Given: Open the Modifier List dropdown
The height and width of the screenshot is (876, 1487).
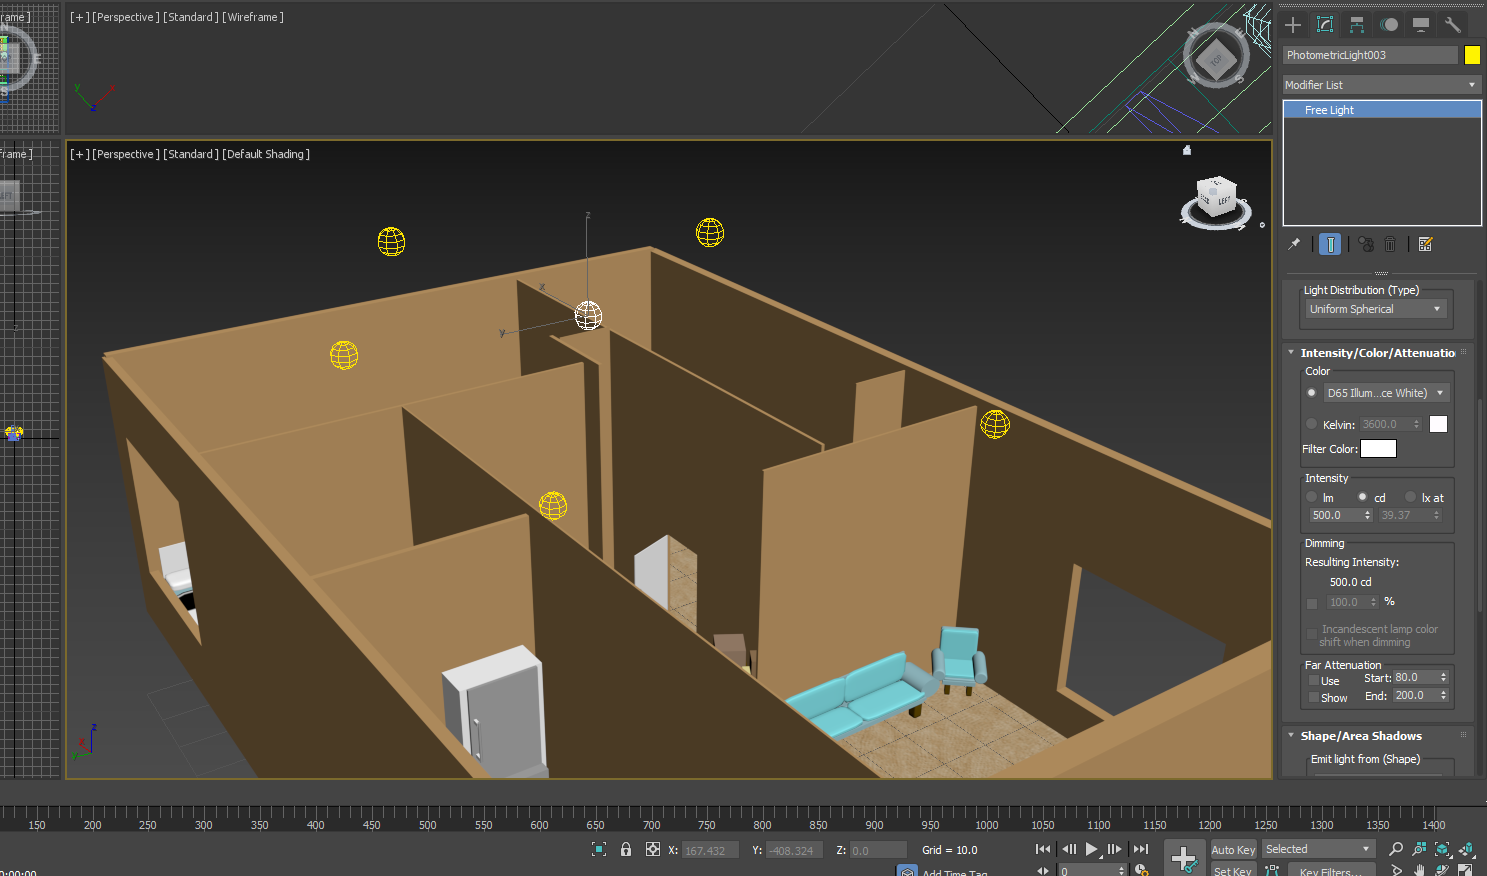Looking at the screenshot, I should click(x=1381, y=85).
